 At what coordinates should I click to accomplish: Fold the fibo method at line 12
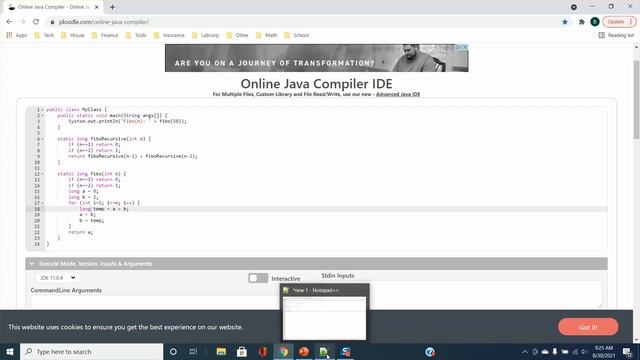[42, 174]
